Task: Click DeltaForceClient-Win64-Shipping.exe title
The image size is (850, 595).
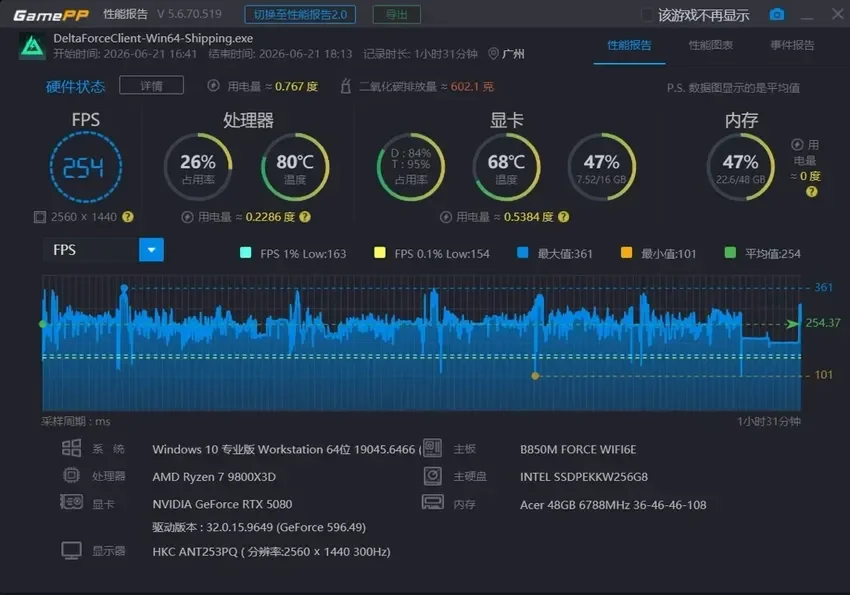Action: (153, 38)
